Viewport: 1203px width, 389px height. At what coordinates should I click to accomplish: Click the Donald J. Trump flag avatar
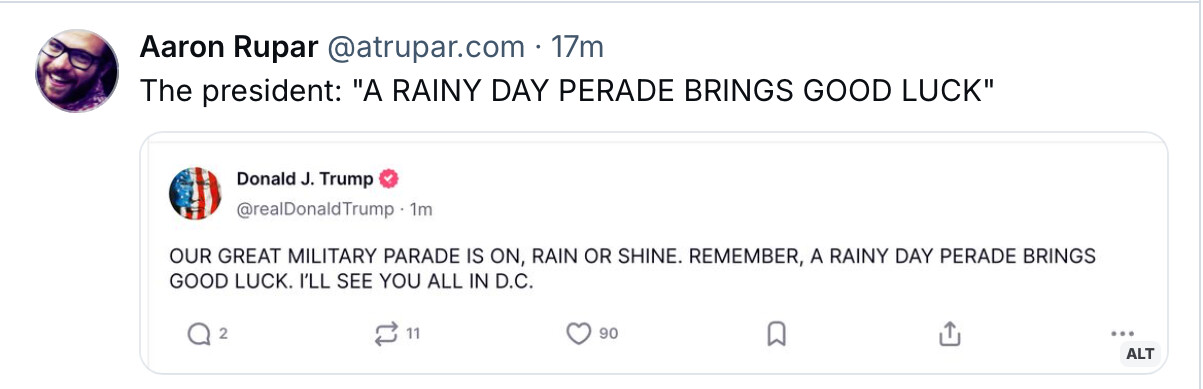(x=196, y=193)
